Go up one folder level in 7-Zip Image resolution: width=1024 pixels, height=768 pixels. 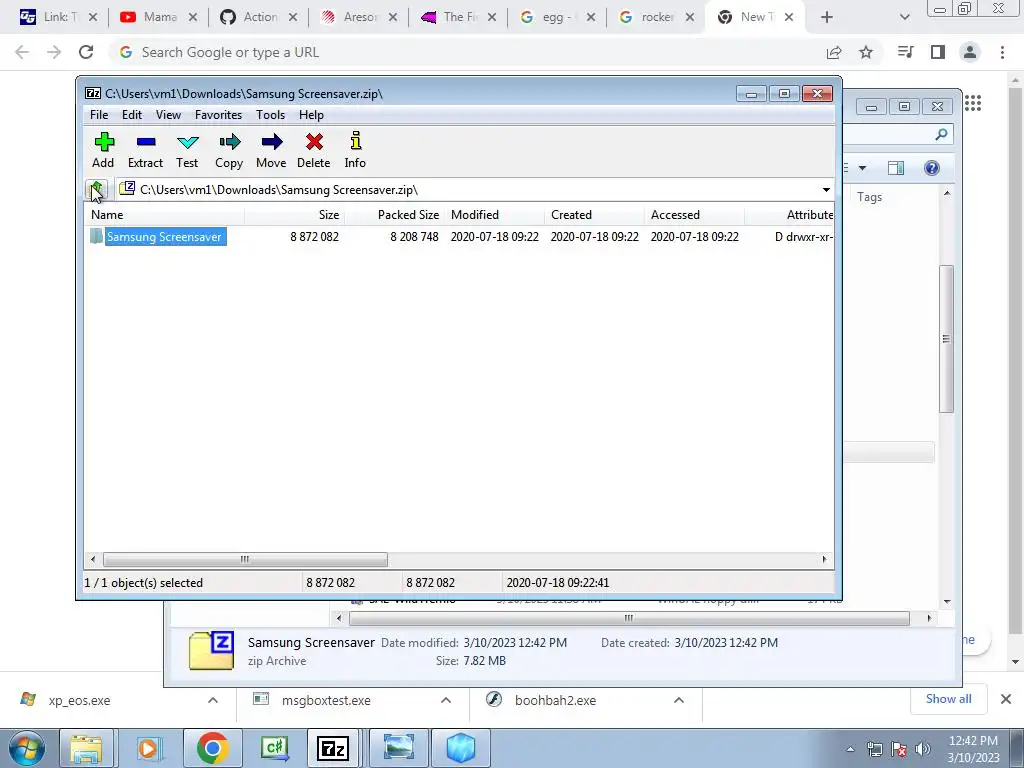point(97,190)
